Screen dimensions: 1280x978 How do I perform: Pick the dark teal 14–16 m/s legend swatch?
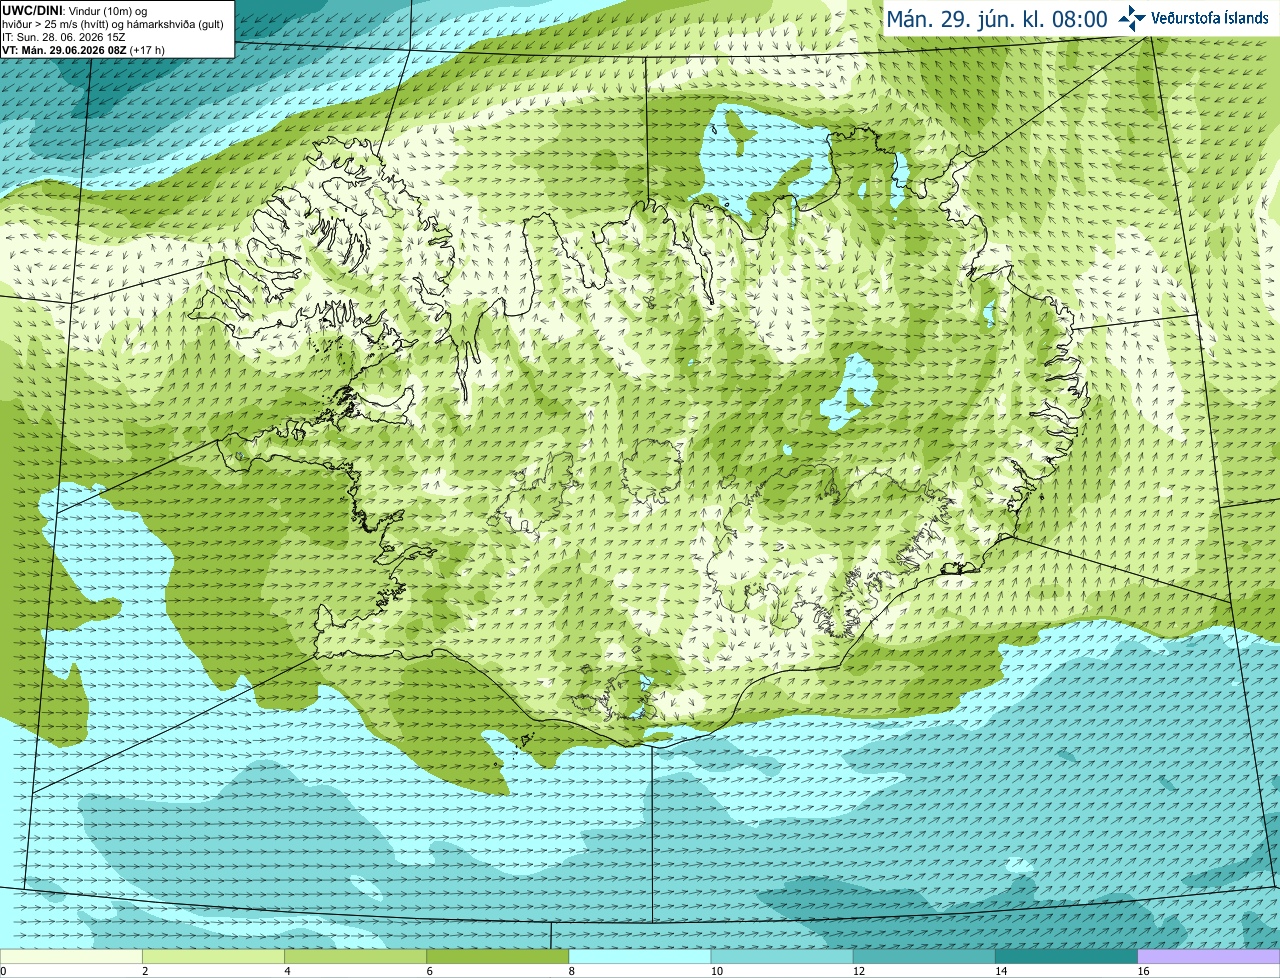click(x=1066, y=957)
